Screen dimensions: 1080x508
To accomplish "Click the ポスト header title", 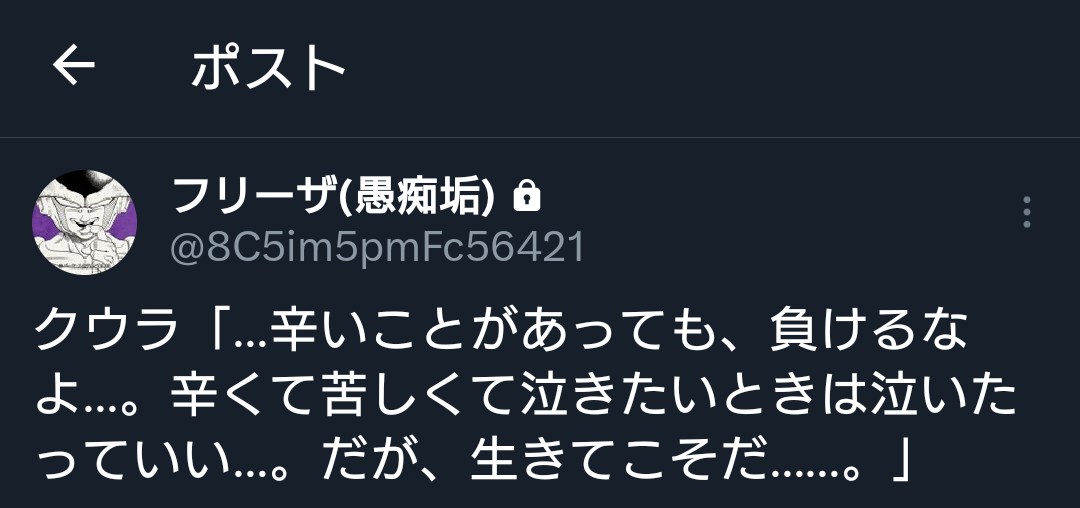I will coord(268,67).
